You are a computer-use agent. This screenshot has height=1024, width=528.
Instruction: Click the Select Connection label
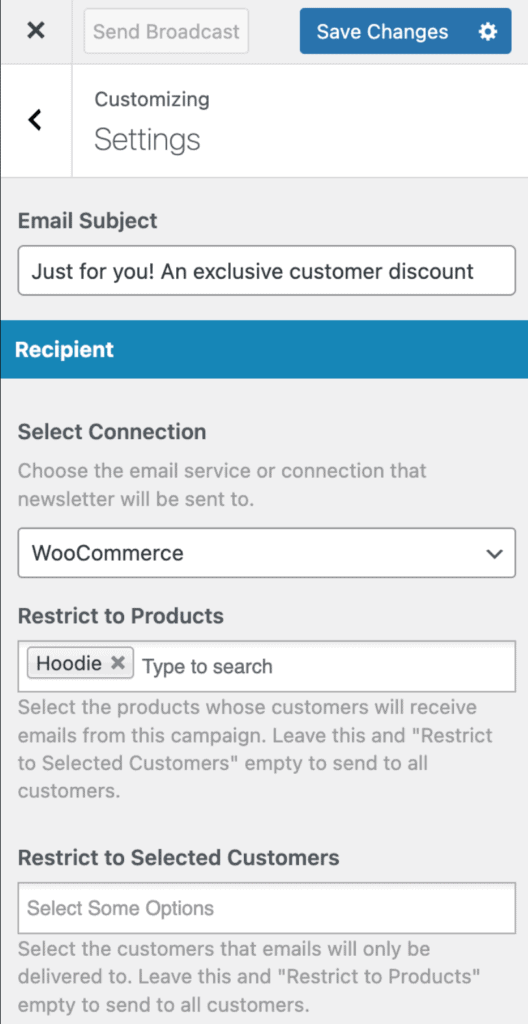click(x=112, y=432)
